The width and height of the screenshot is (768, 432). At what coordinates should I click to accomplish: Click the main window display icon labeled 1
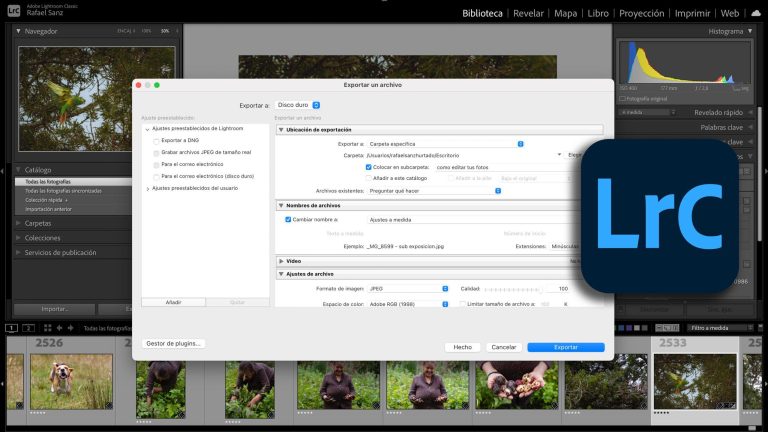coord(12,328)
